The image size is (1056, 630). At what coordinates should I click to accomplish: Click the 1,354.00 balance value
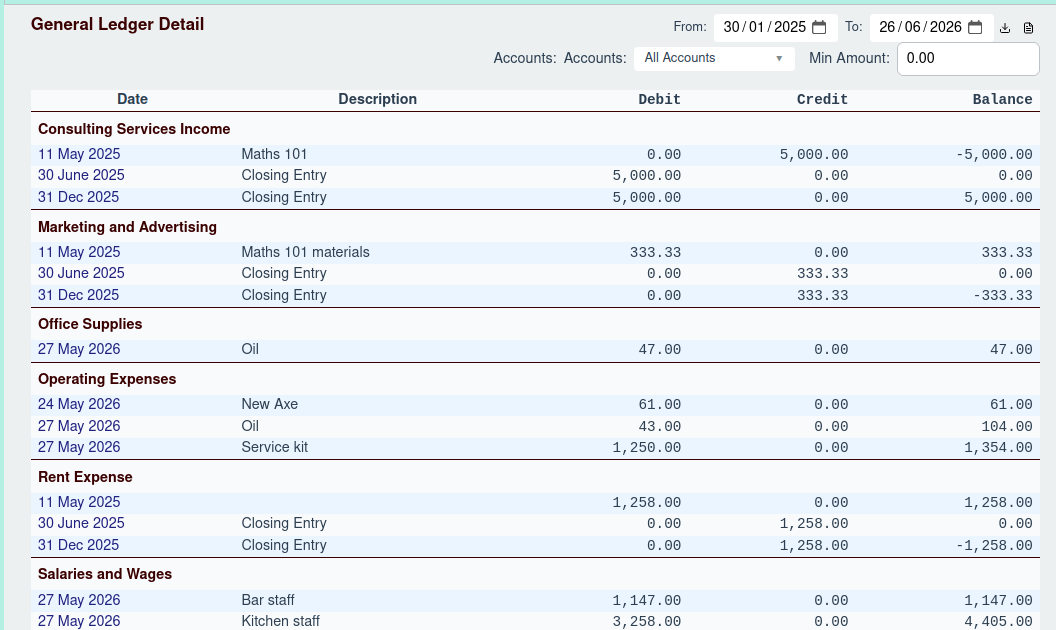tap(998, 448)
